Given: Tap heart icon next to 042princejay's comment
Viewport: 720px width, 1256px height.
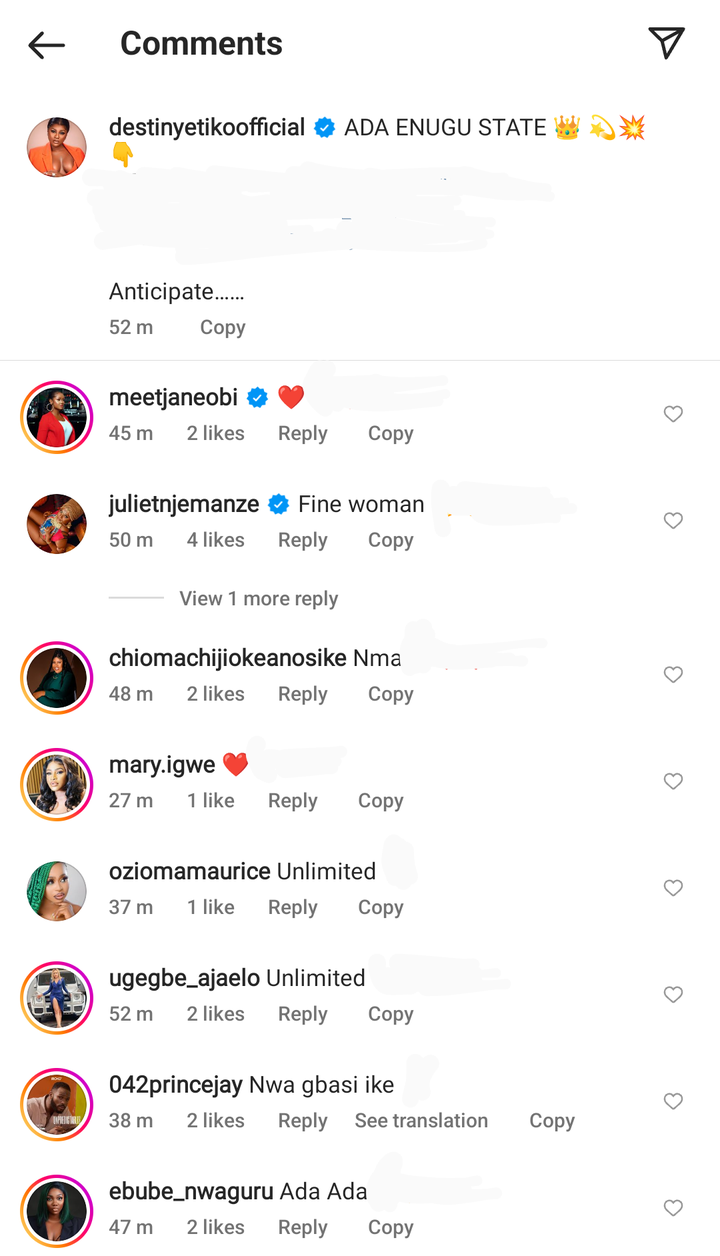Looking at the screenshot, I should [x=673, y=1102].
